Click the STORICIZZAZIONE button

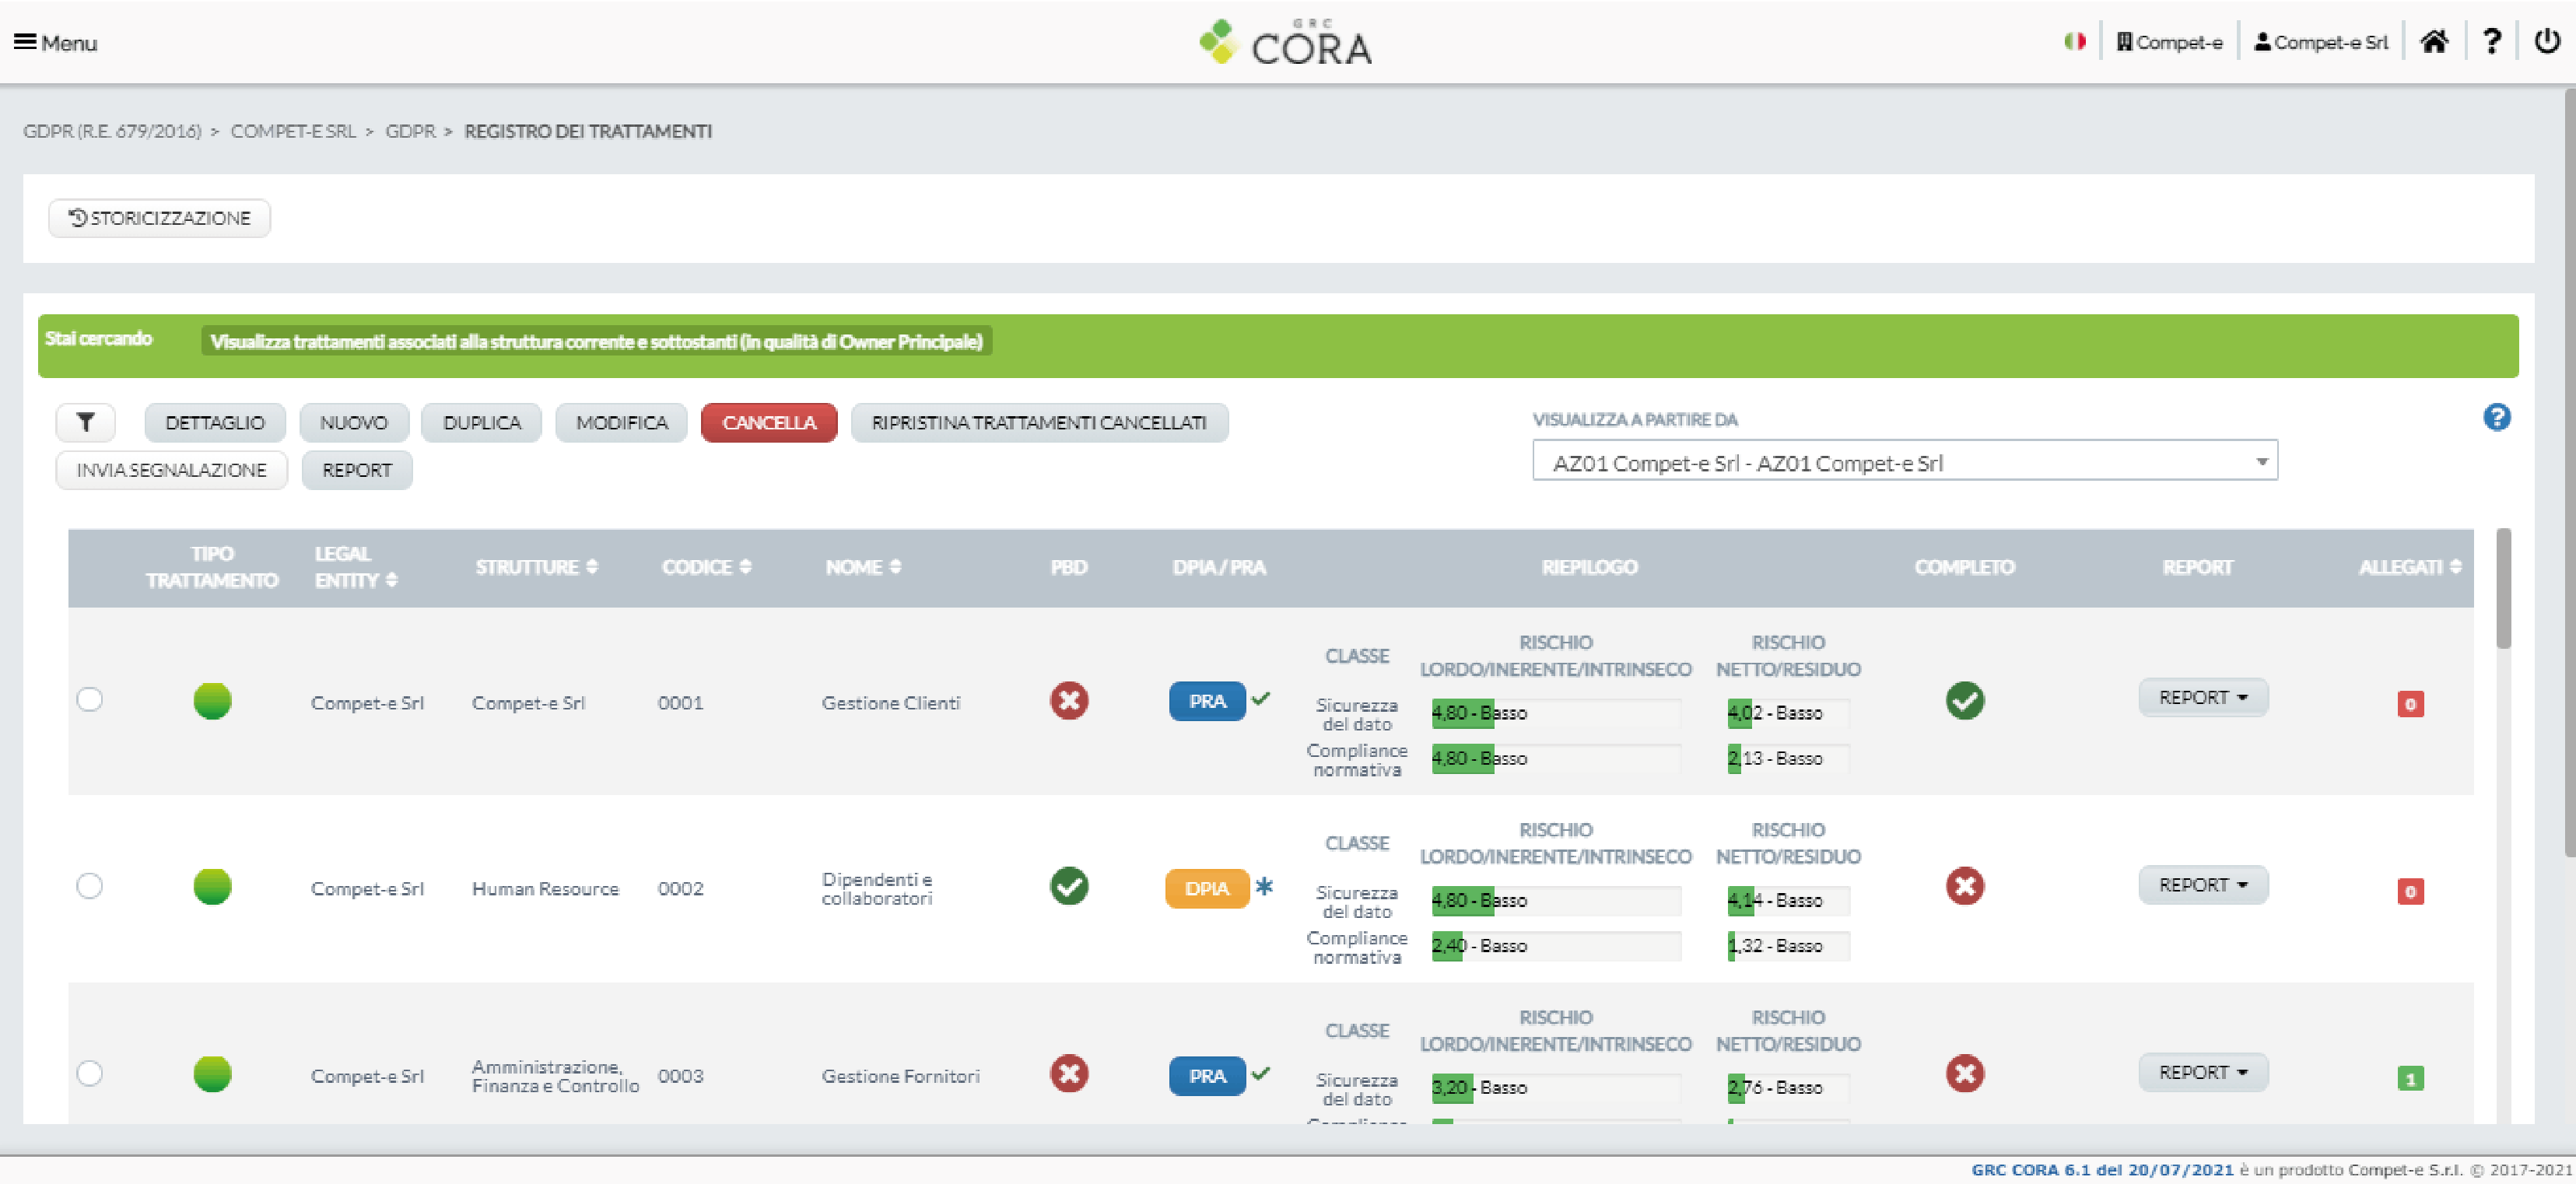(x=159, y=218)
